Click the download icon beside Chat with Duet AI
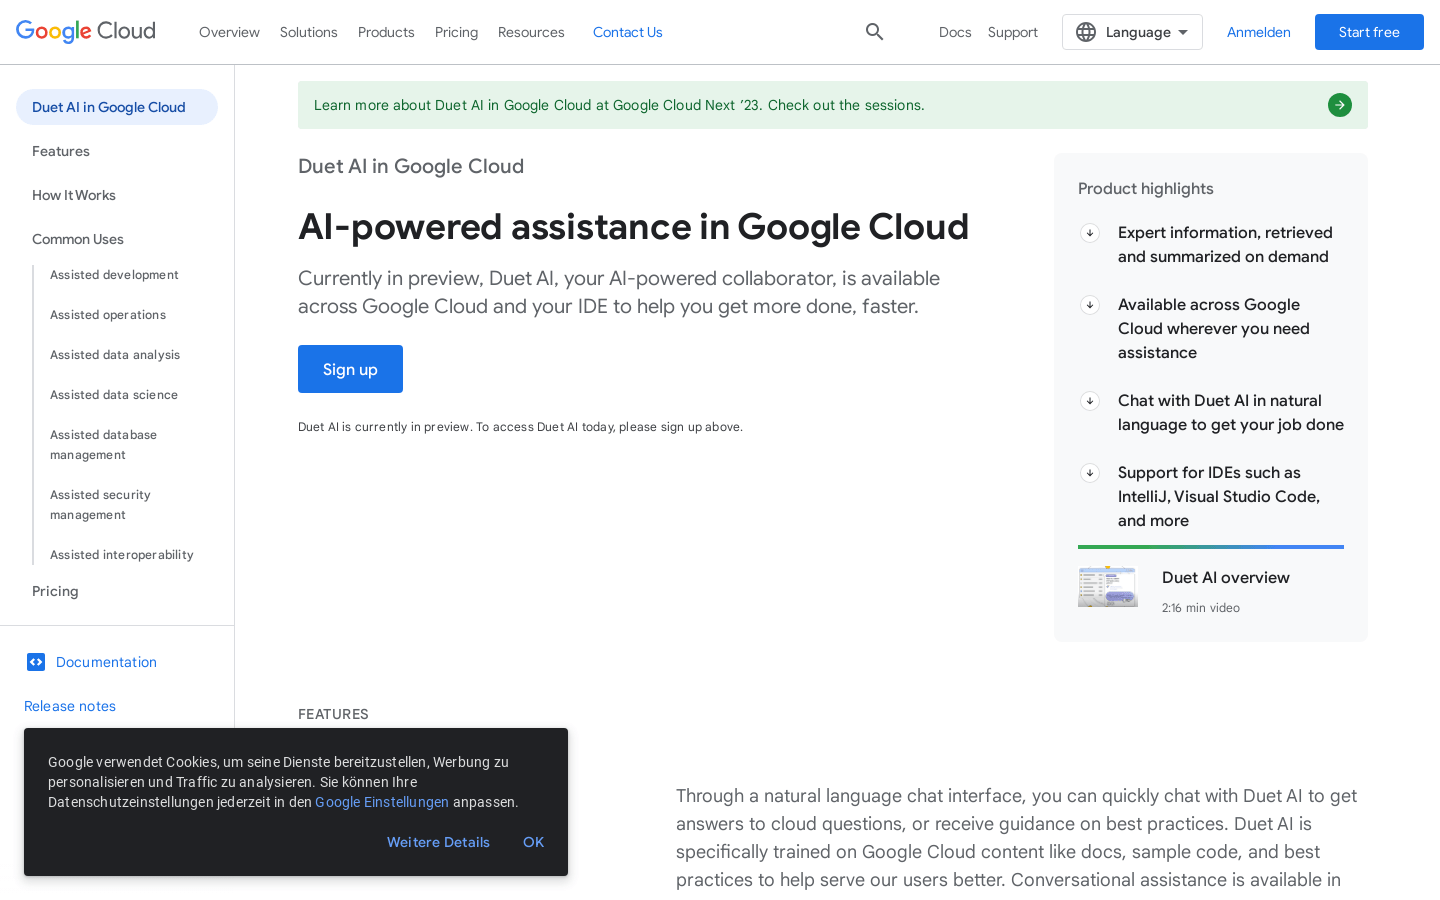This screenshot has width=1440, height=900. 1090,400
